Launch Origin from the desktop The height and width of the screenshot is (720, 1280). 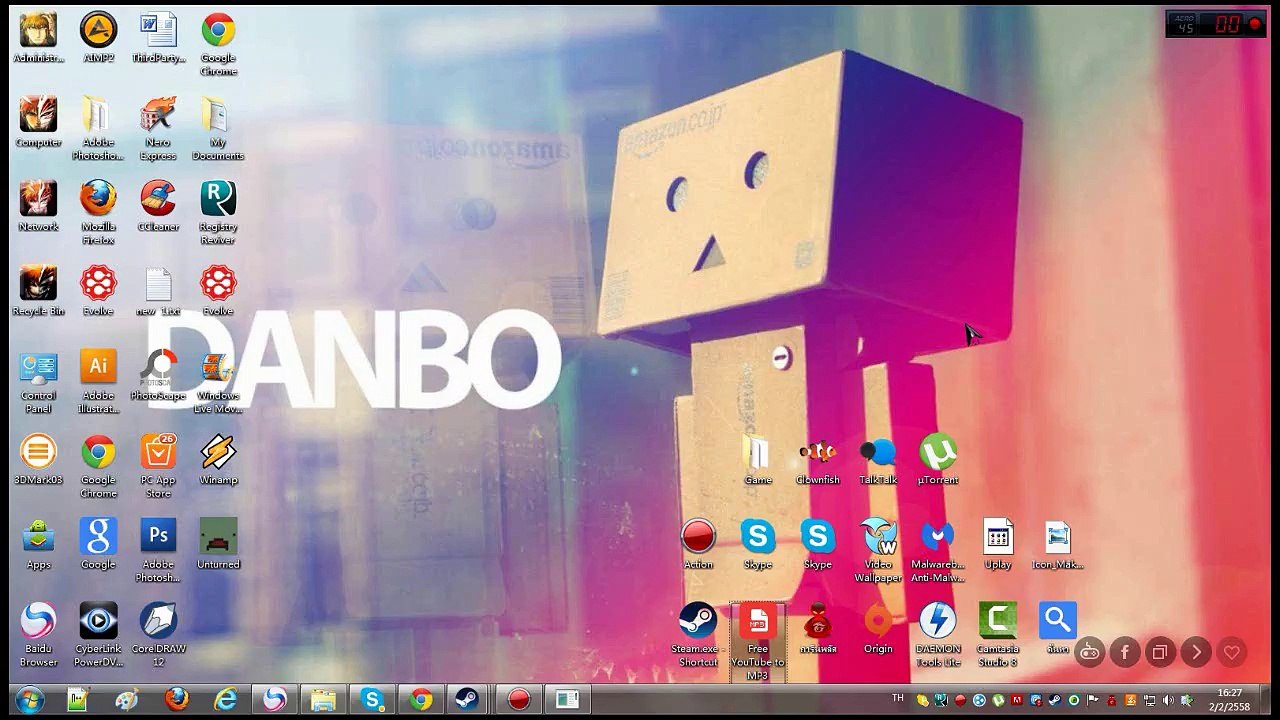tap(878, 628)
